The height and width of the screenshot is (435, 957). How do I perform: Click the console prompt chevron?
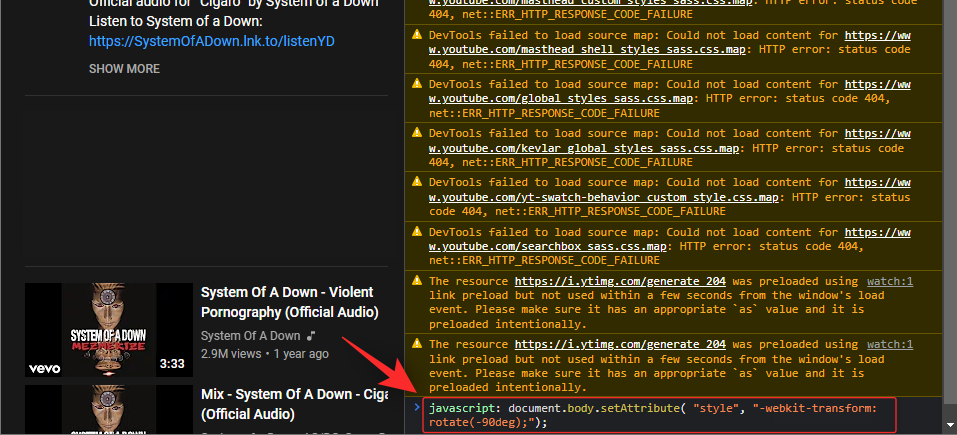417,408
